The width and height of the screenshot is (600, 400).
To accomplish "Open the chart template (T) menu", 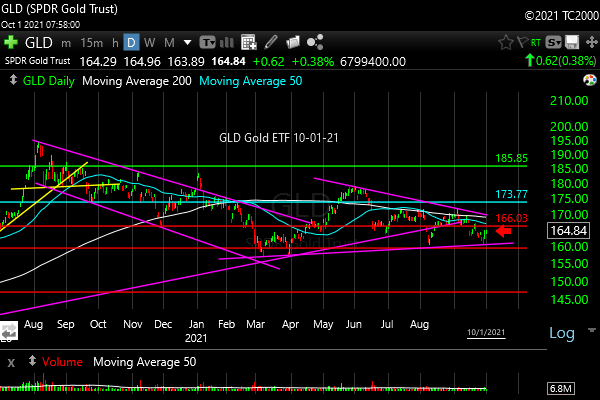I will 207,42.
